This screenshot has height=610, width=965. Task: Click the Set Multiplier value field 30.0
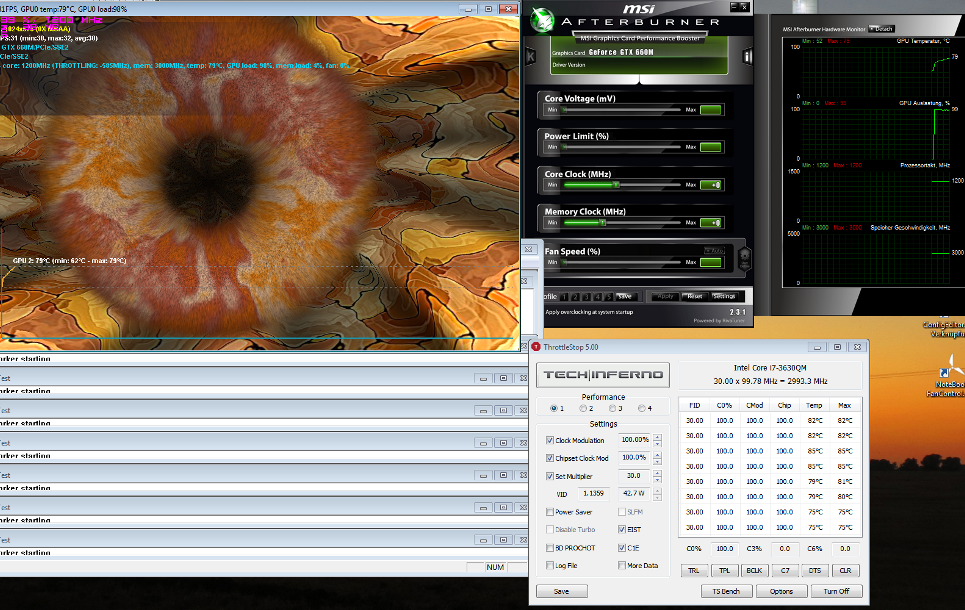click(x=634, y=476)
